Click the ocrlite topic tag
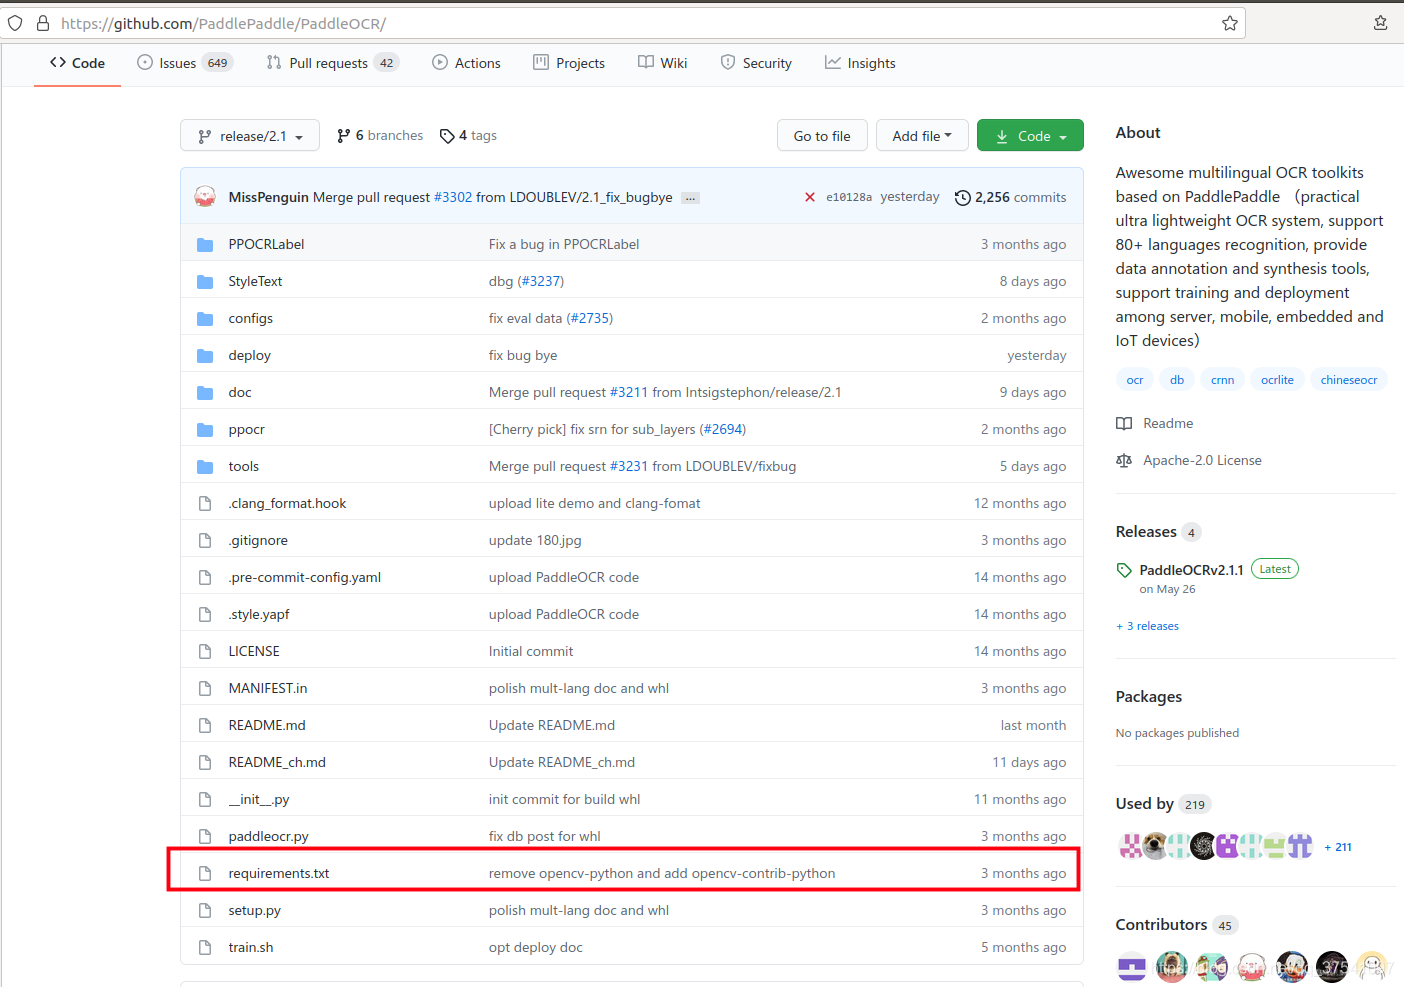 1277,380
